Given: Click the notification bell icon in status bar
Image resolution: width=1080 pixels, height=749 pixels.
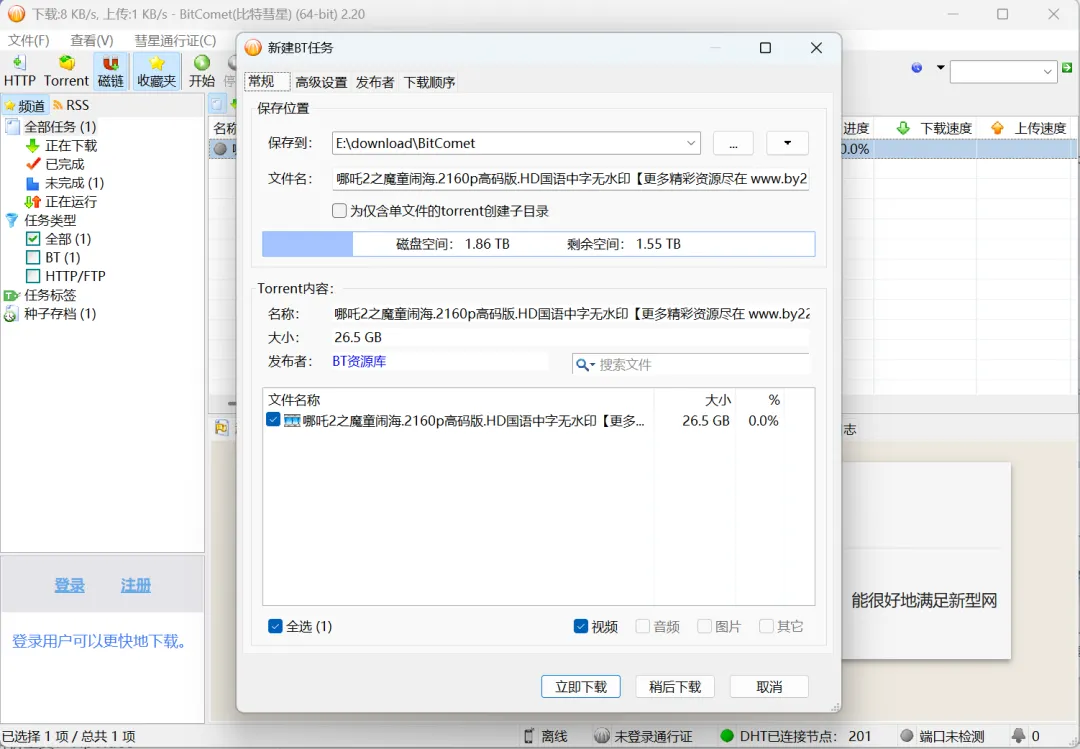Looking at the screenshot, I should tap(1018, 736).
